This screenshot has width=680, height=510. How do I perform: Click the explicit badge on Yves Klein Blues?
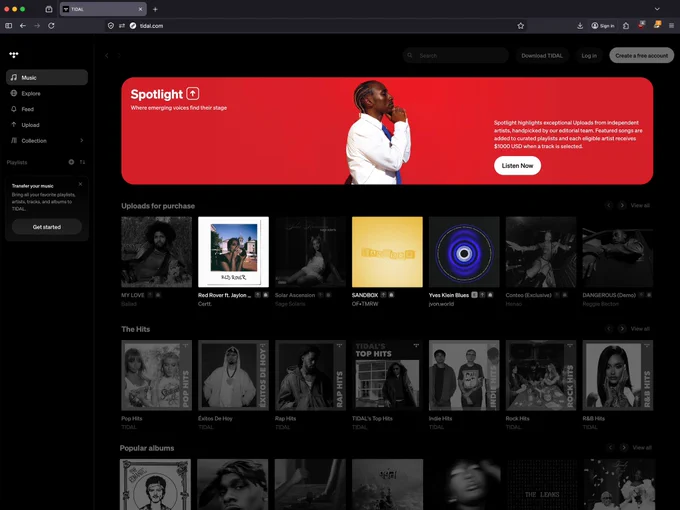point(474,295)
